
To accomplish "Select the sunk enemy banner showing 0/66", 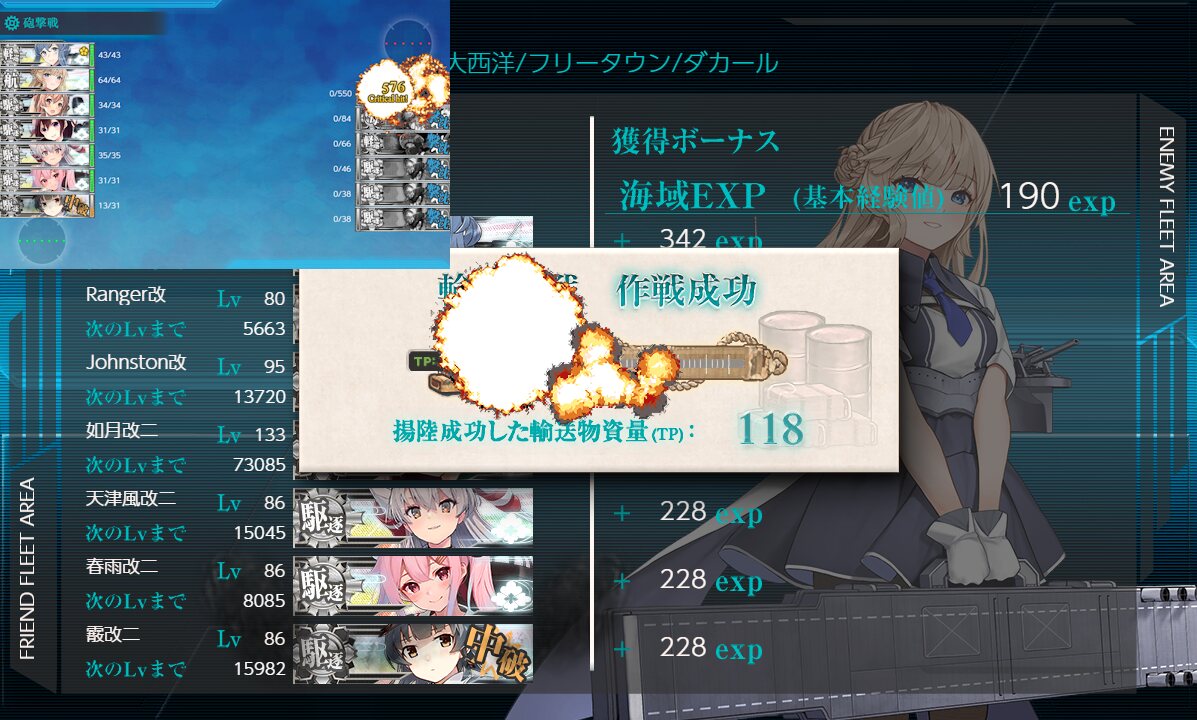I will click(403, 144).
